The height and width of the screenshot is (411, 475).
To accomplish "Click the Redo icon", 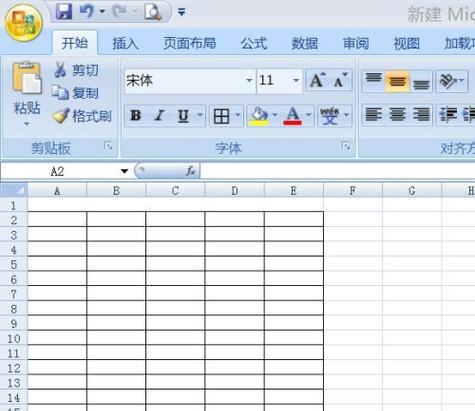I will pyautogui.click(x=119, y=11).
